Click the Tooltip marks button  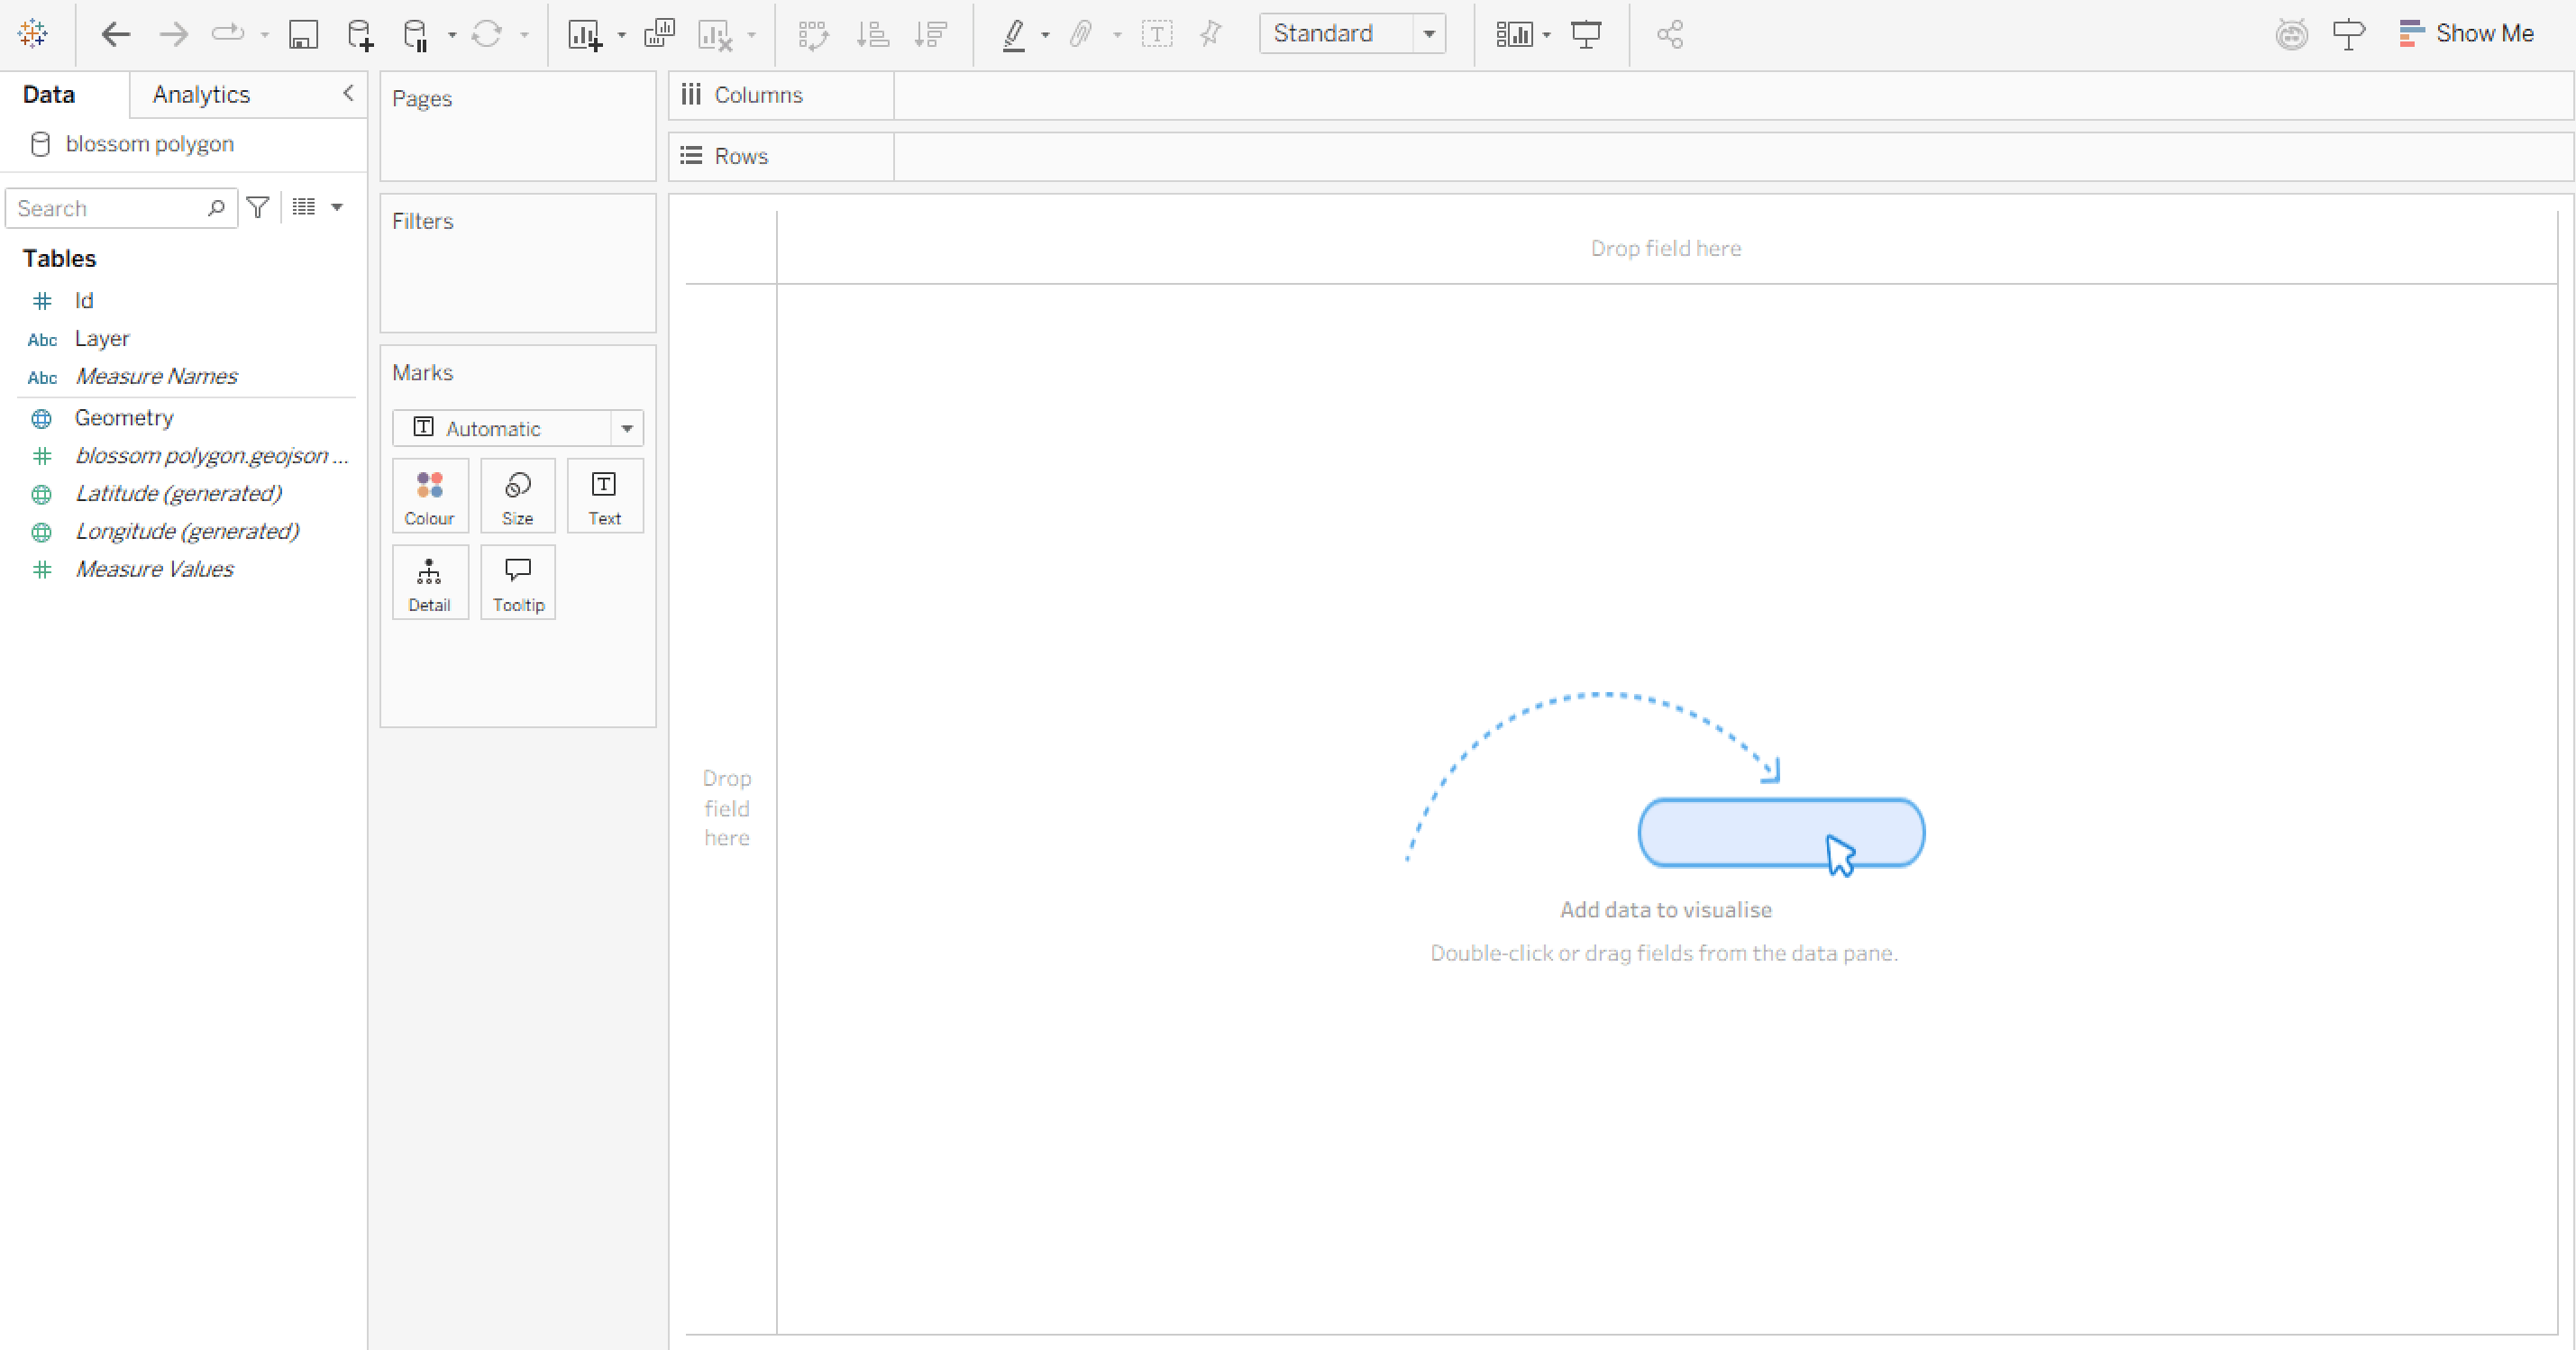[518, 583]
